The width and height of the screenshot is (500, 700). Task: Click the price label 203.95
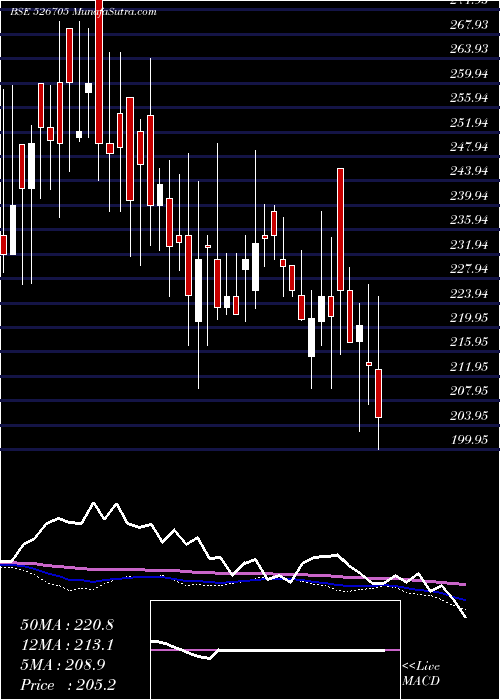tap(469, 416)
